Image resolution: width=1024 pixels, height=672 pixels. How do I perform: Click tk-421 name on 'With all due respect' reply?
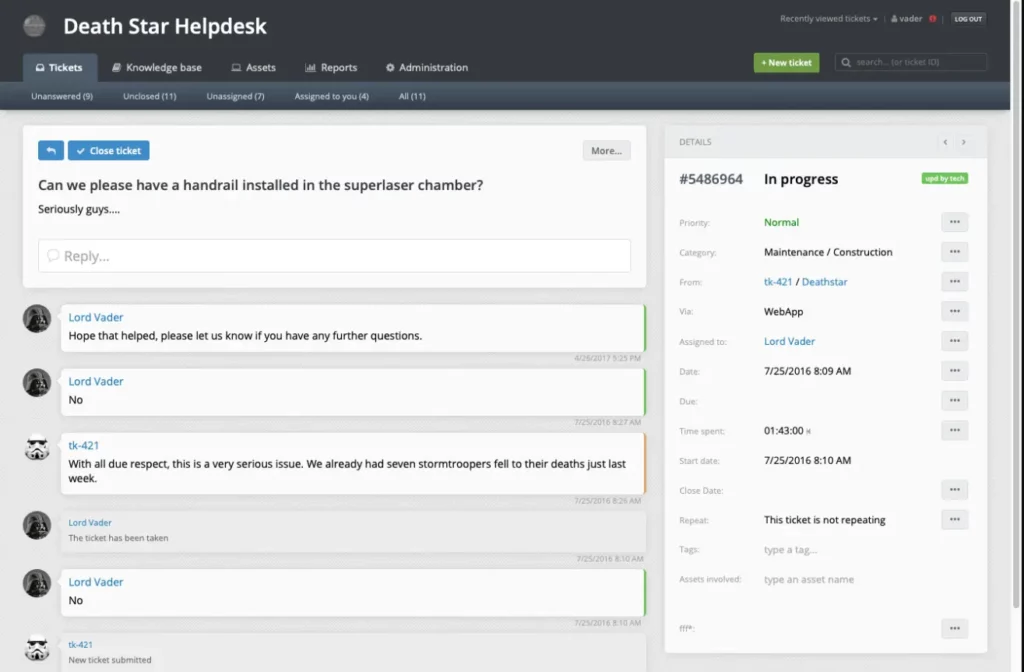point(84,445)
